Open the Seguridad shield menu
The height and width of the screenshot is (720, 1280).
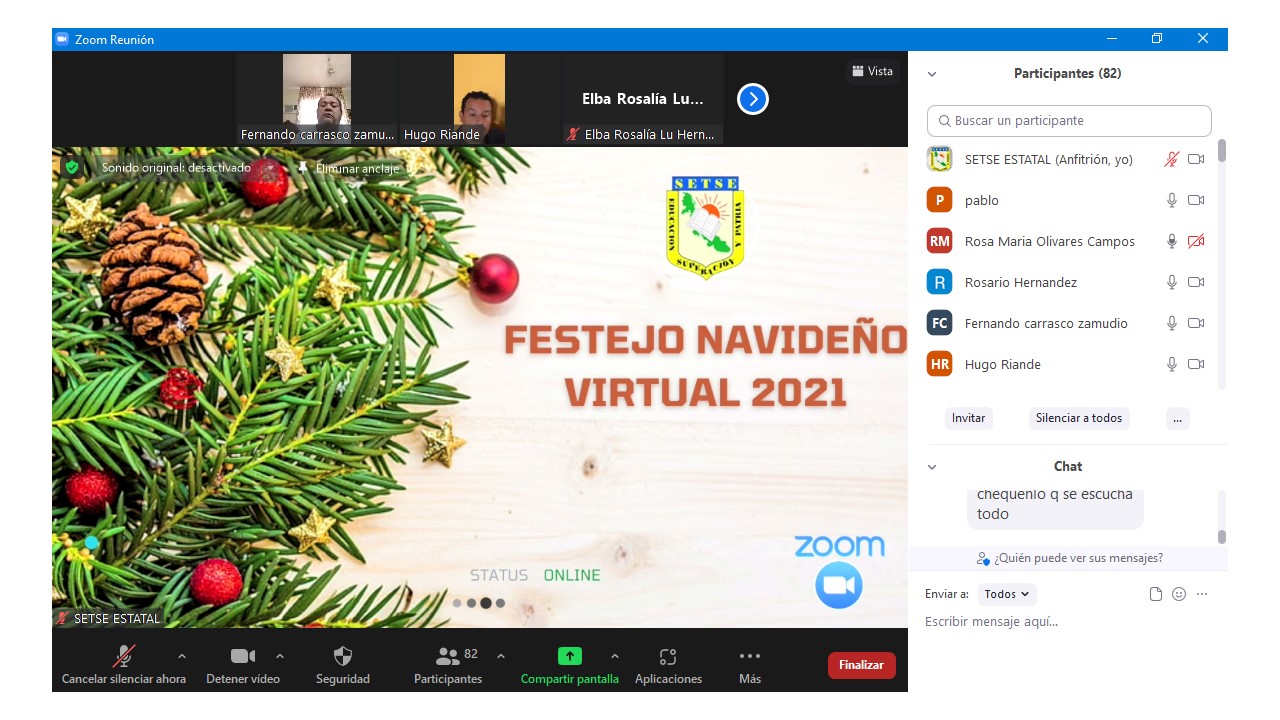(343, 665)
